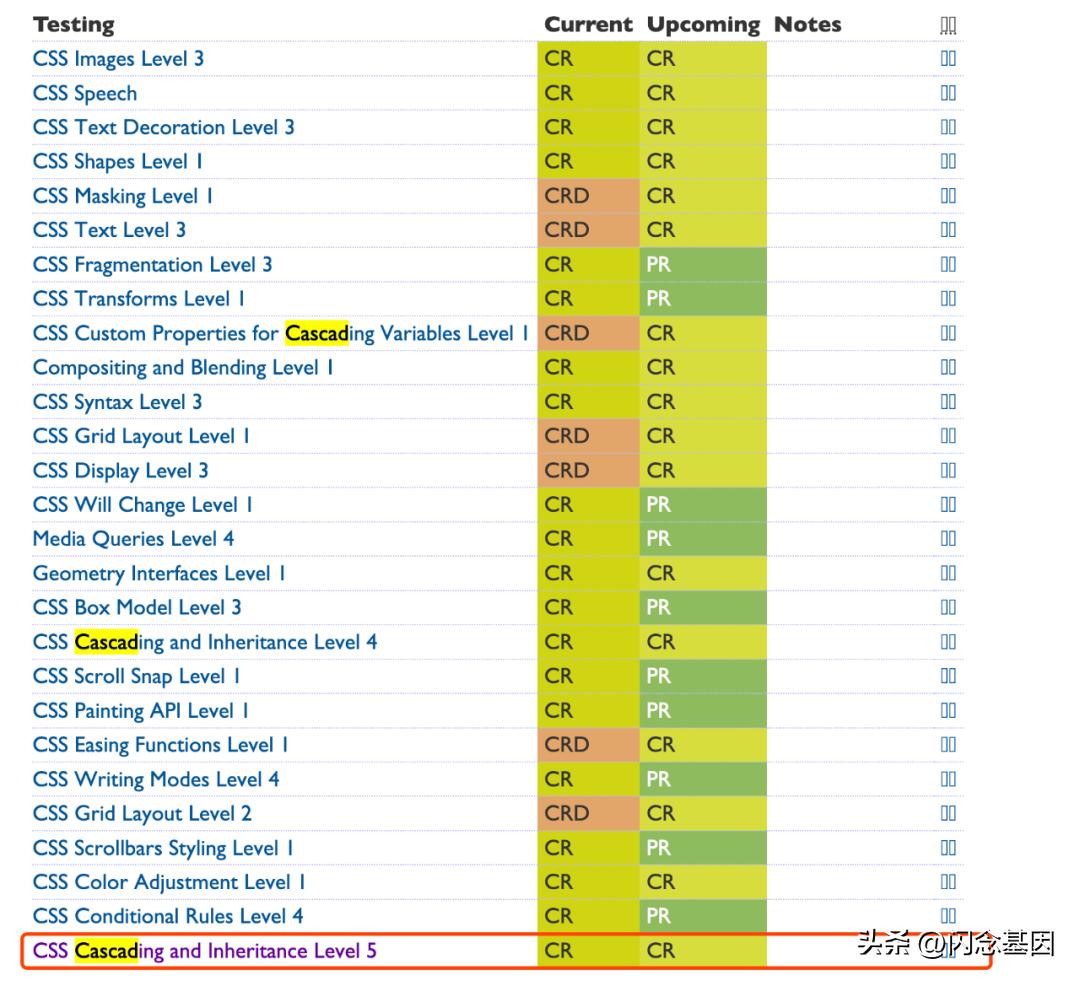Open CSS Cascading and Inheritance Level 5 link
The height and width of the screenshot is (981, 1080).
tap(205, 951)
